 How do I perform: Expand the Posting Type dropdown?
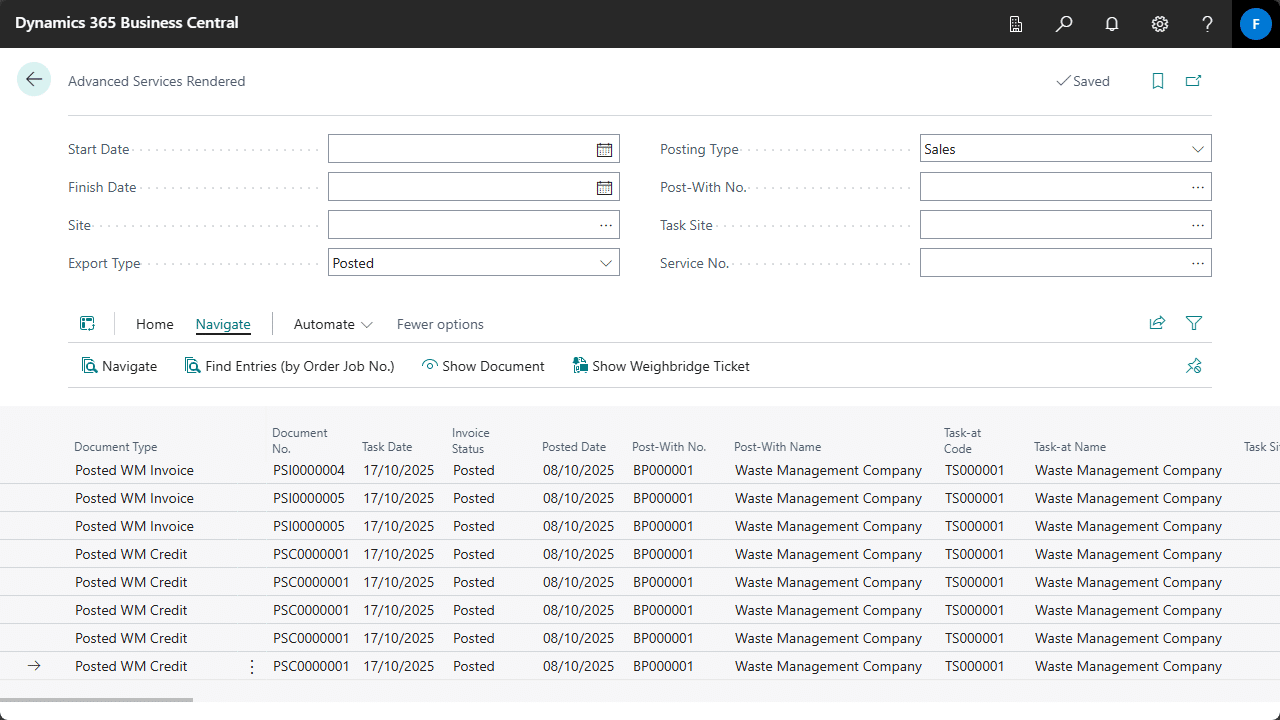pos(1197,149)
